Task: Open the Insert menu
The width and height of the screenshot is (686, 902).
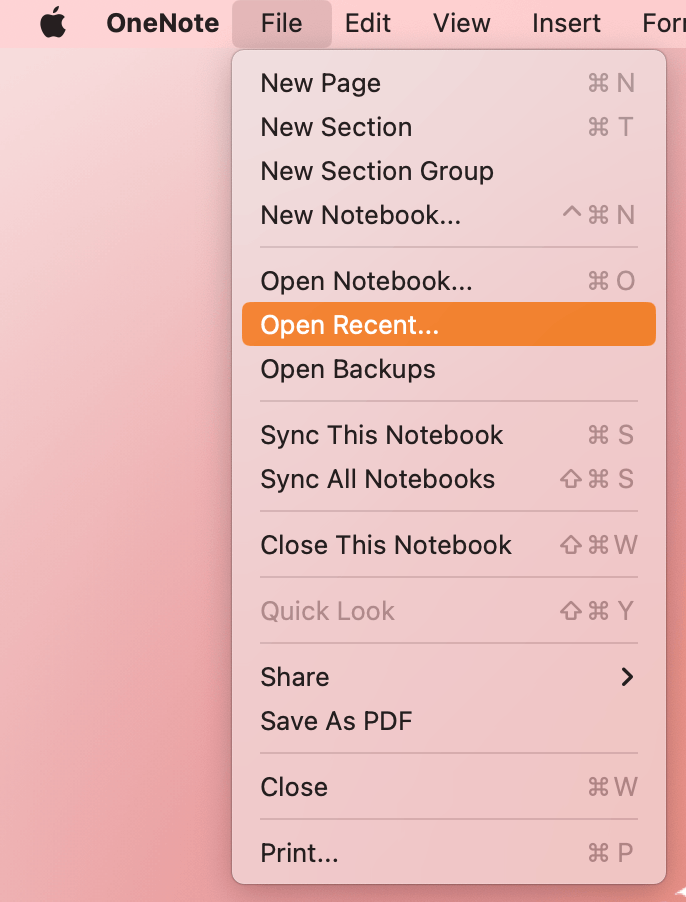Action: tap(566, 24)
